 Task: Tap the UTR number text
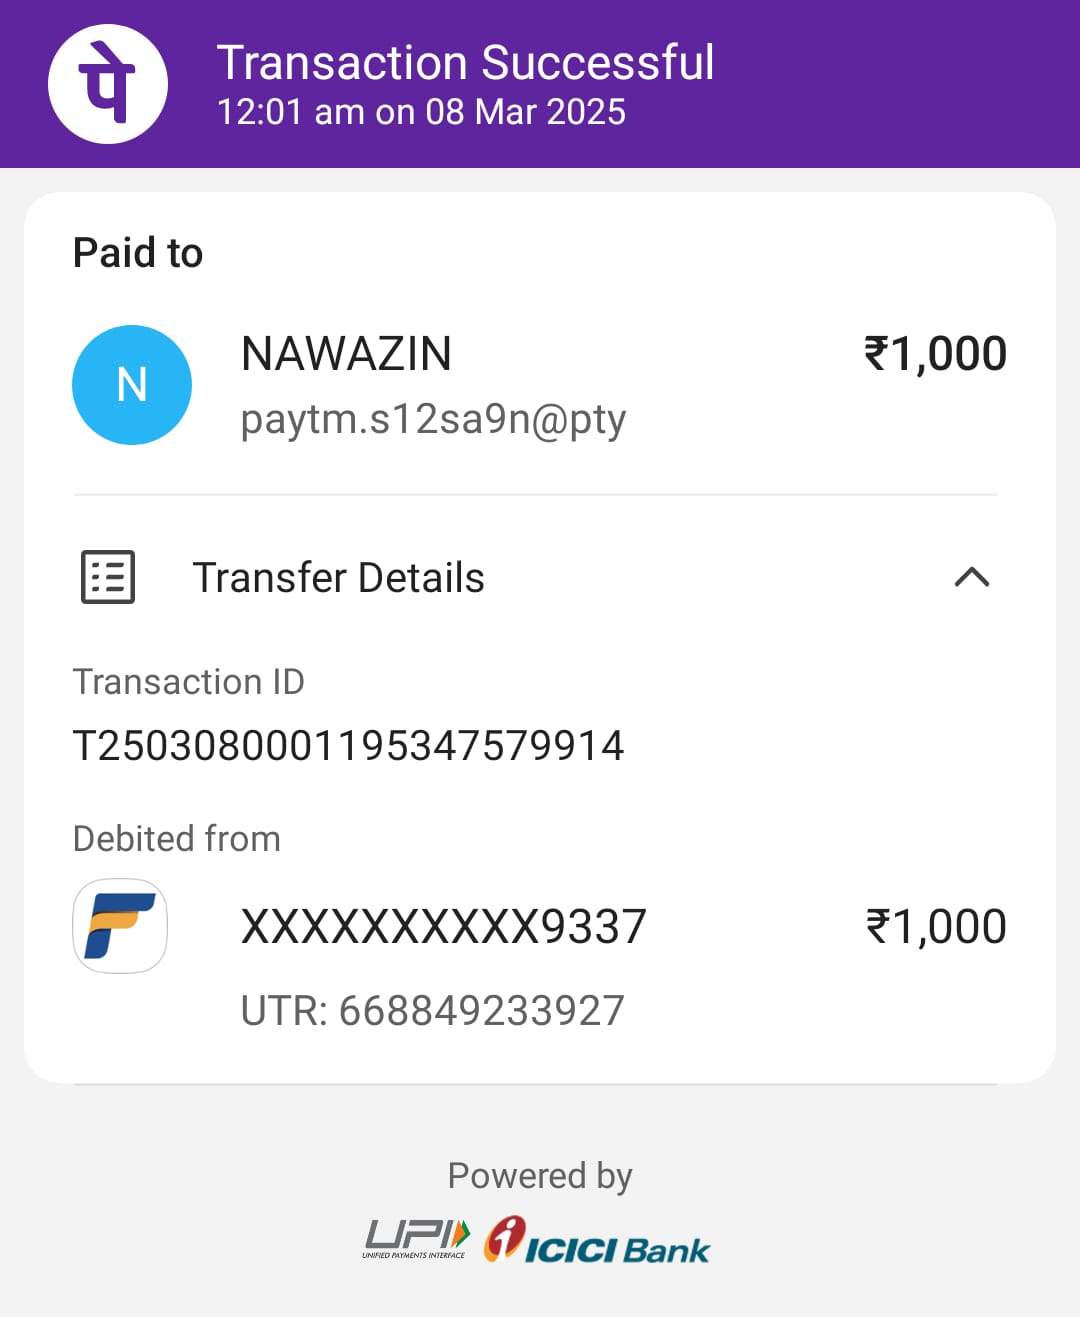pyautogui.click(x=432, y=1011)
